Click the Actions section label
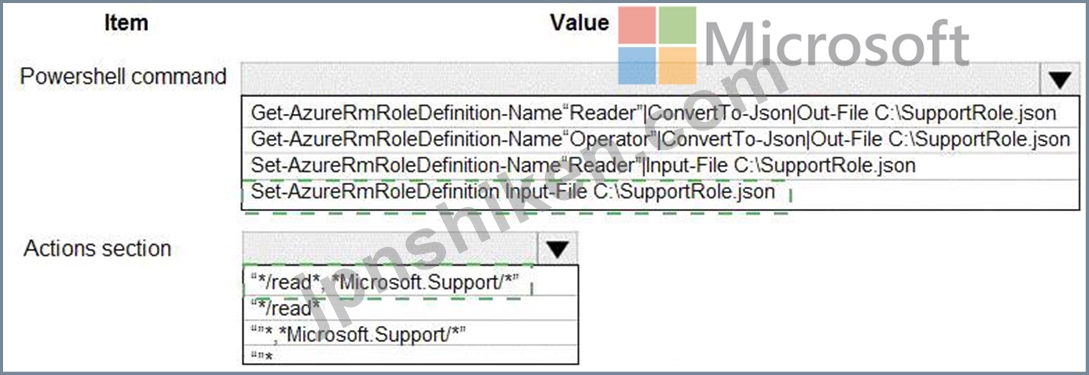 coord(97,248)
